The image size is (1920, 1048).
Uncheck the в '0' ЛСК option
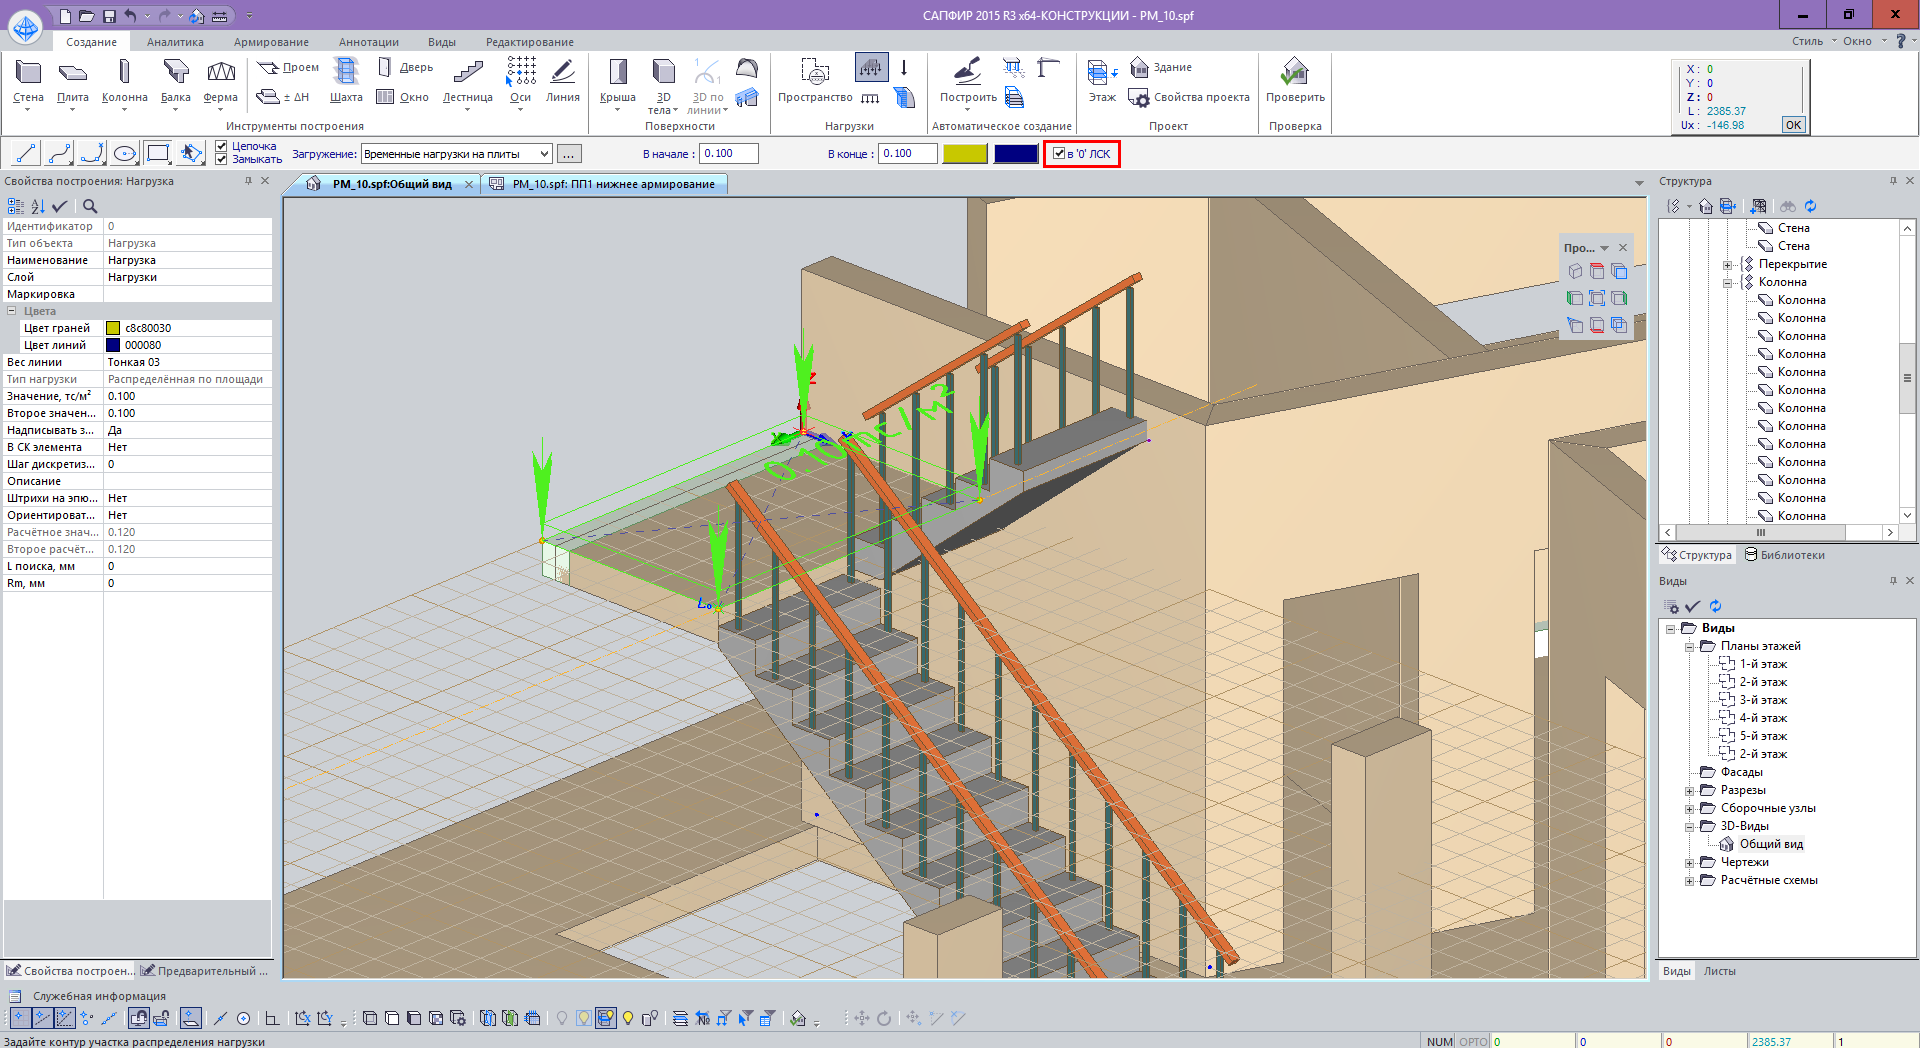(1059, 154)
